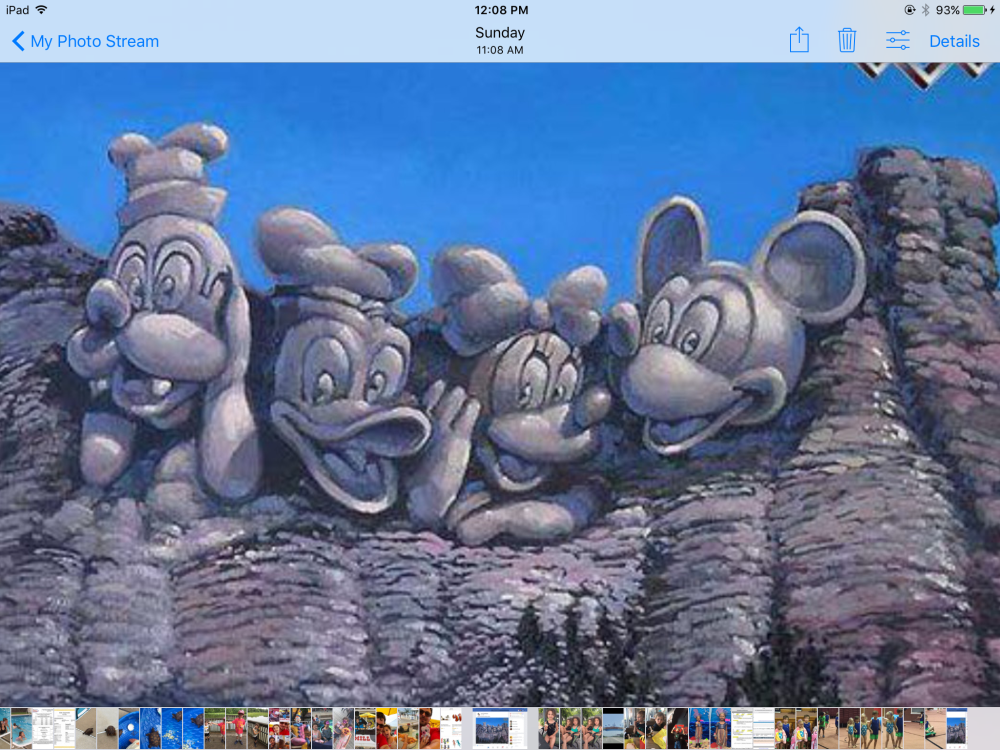Select the lake horizon thumbnail with black bars

click(x=613, y=728)
